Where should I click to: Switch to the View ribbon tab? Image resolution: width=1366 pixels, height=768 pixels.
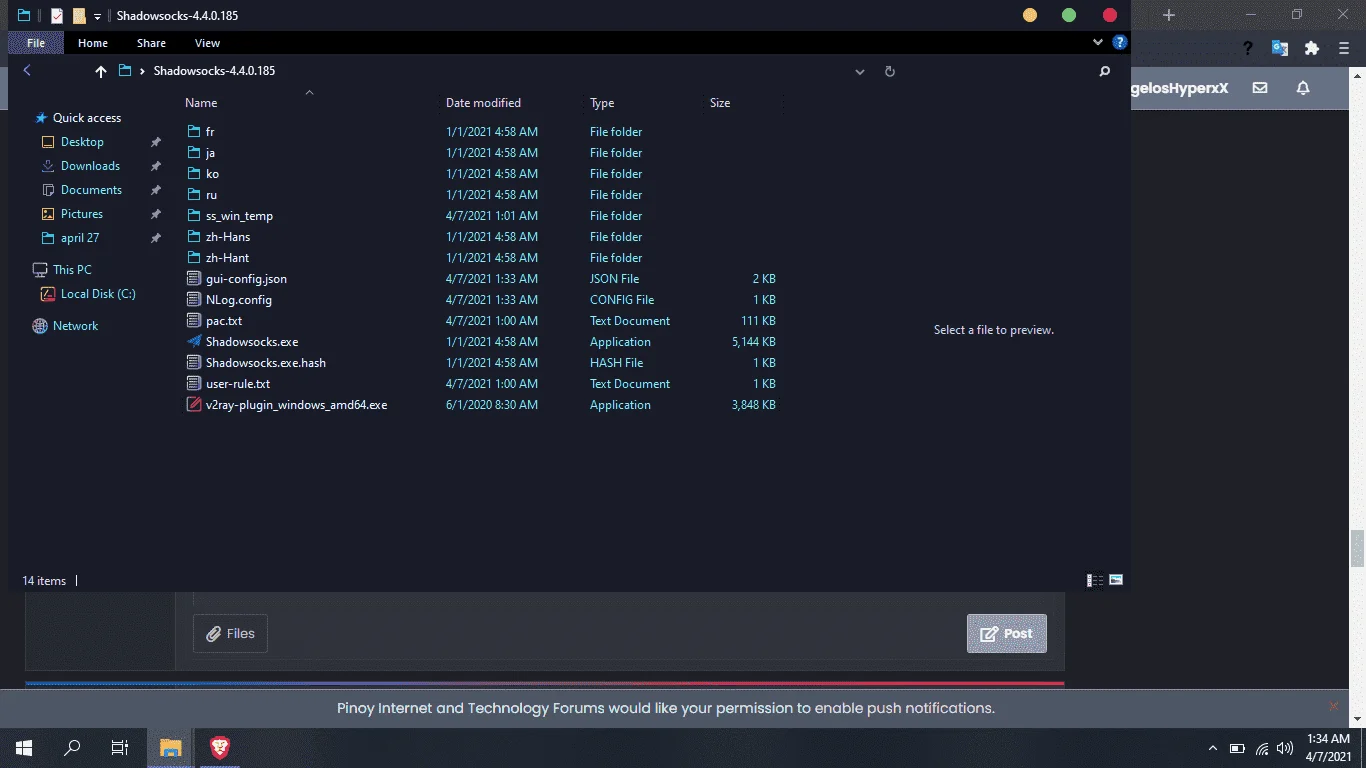tap(207, 43)
